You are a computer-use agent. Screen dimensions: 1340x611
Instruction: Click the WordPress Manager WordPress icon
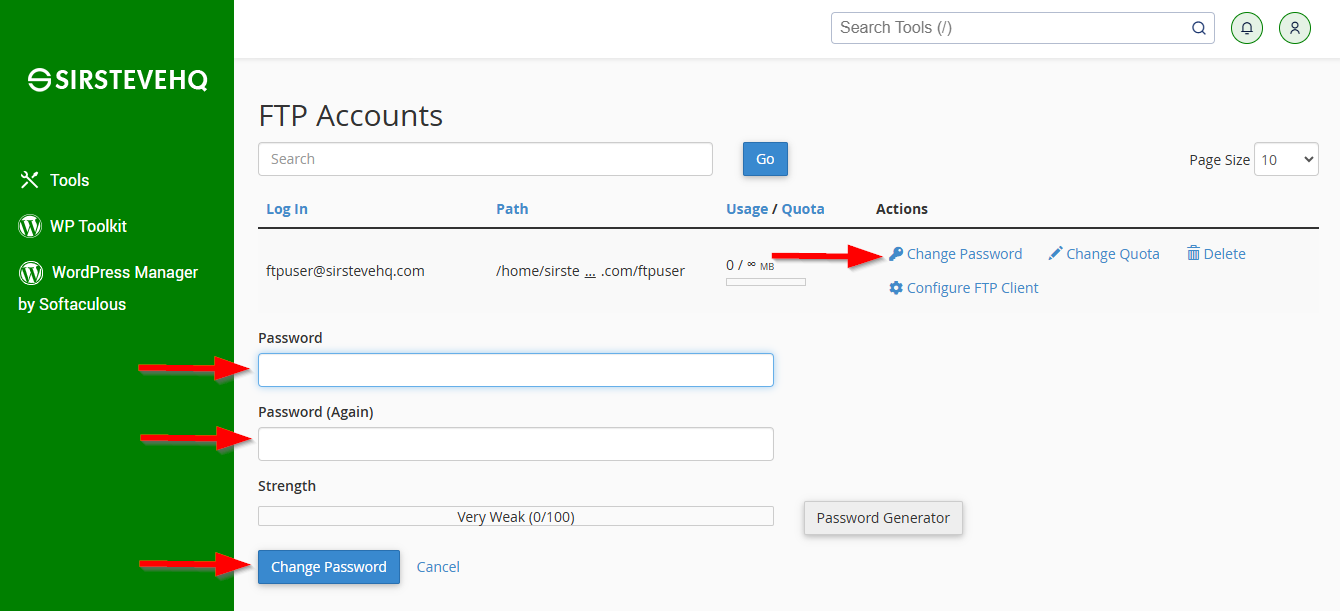[x=30, y=272]
